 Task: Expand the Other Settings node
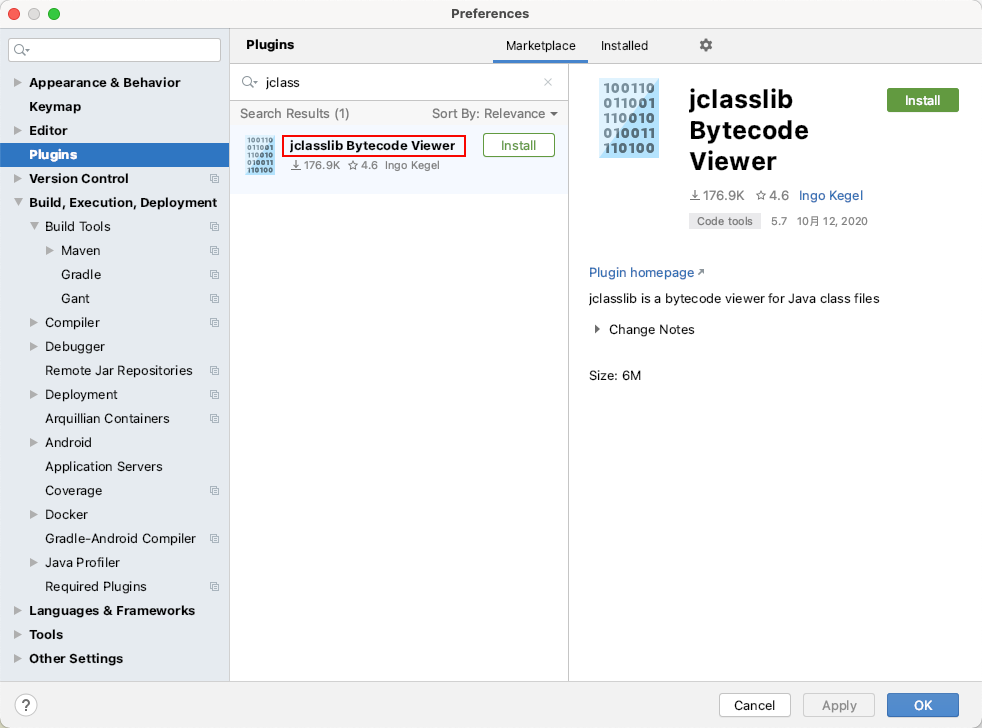[18, 658]
